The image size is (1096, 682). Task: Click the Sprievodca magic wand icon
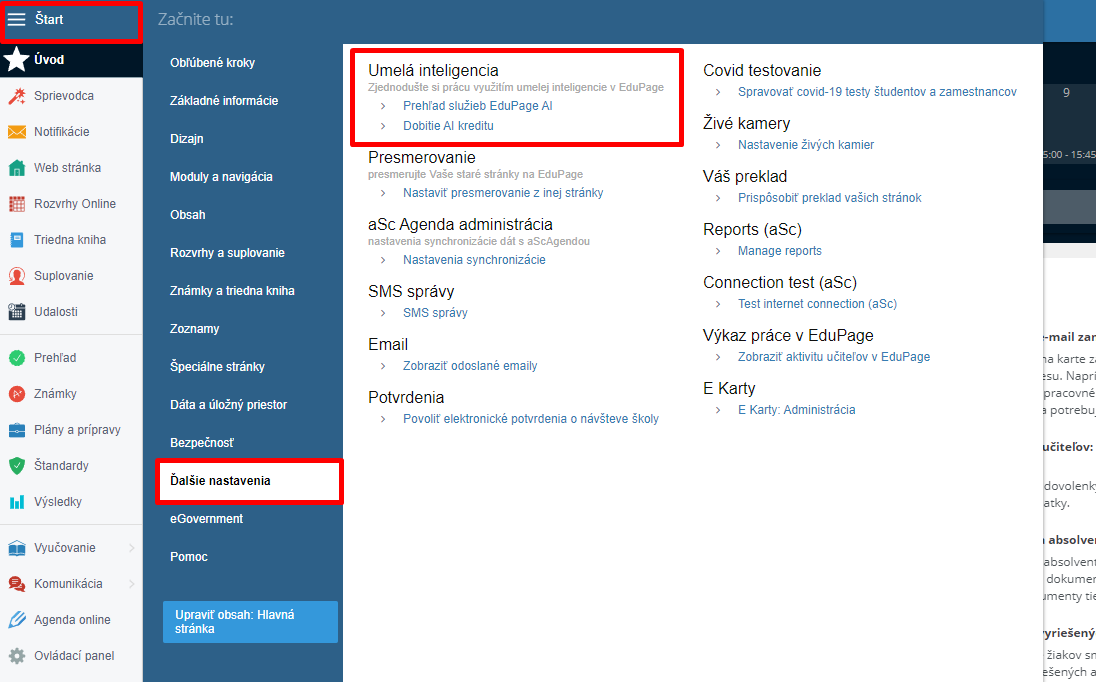tap(17, 96)
